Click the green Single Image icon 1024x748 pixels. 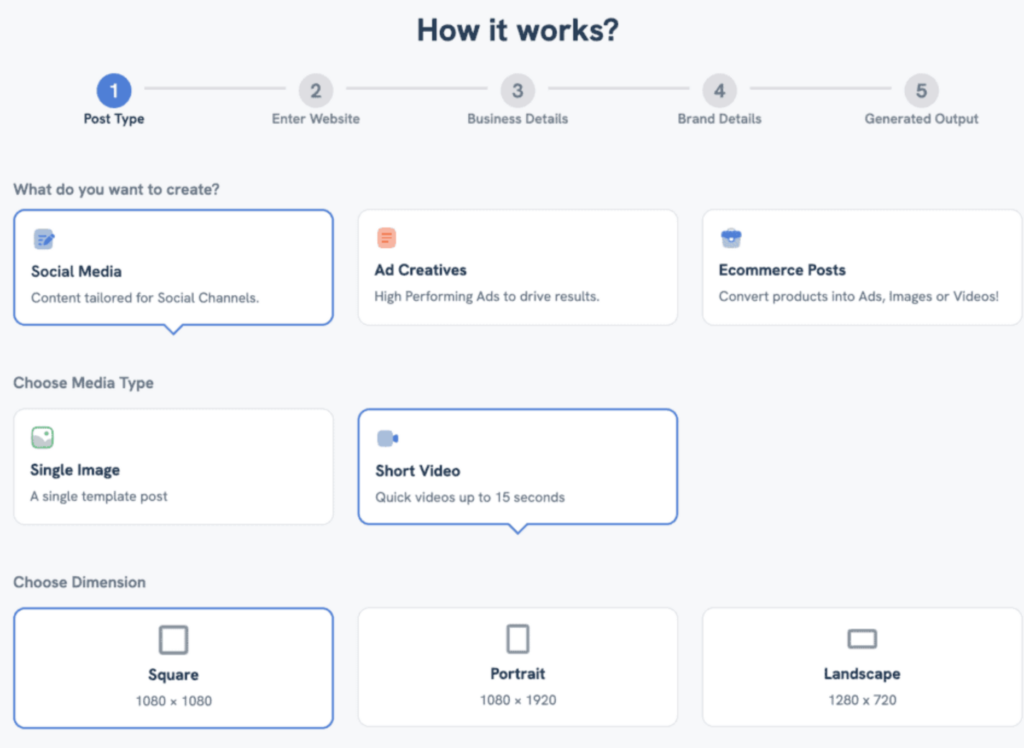coord(42,438)
